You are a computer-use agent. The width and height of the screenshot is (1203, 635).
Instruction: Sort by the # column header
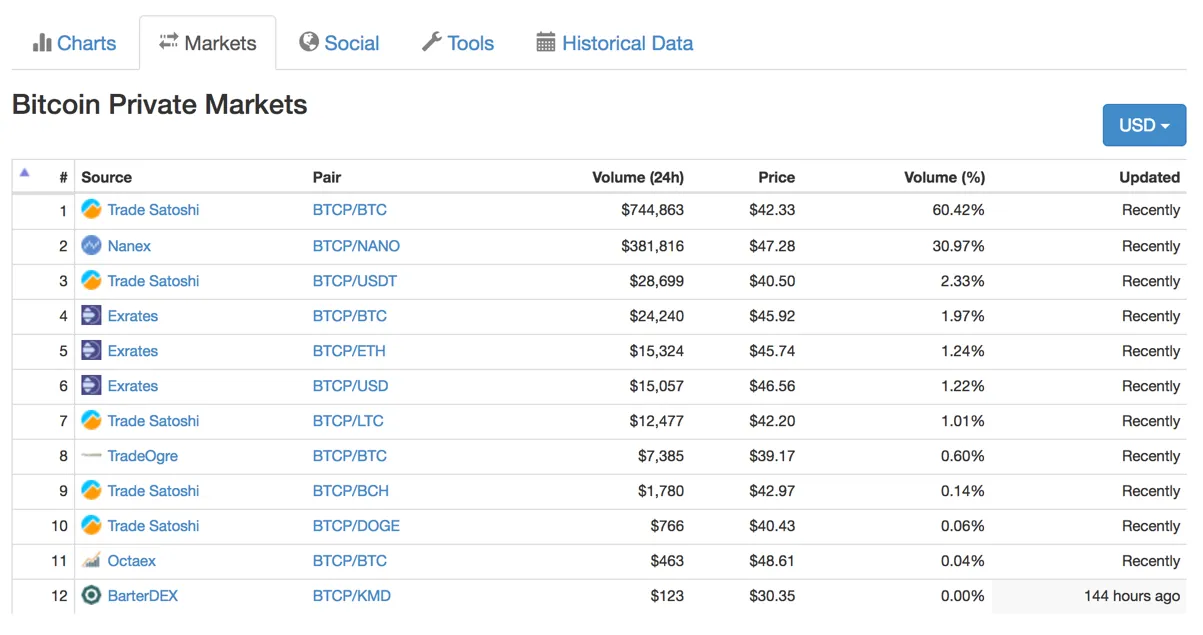(63, 177)
